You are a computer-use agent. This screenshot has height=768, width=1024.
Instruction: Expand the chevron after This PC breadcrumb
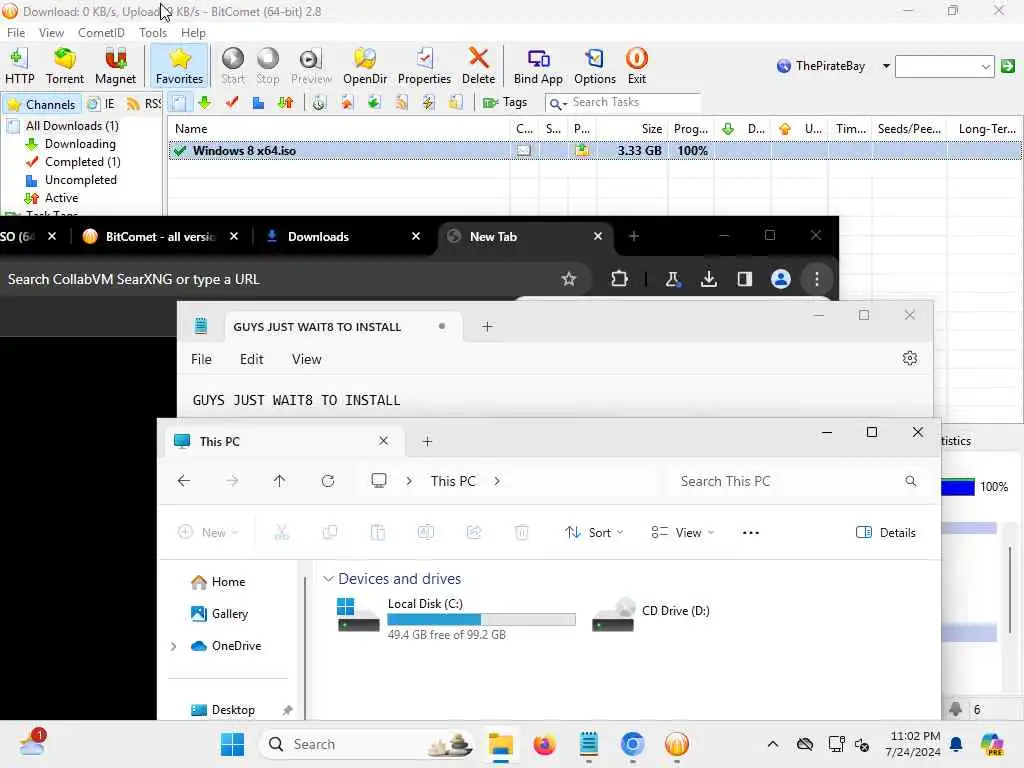497,481
